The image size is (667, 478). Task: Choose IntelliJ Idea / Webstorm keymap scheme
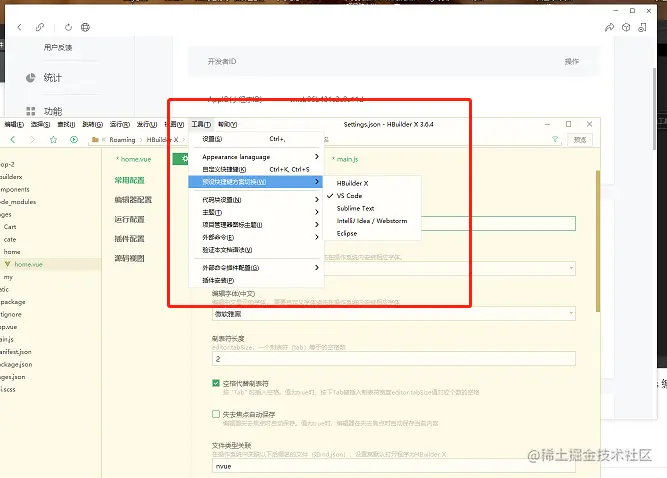coord(372,221)
